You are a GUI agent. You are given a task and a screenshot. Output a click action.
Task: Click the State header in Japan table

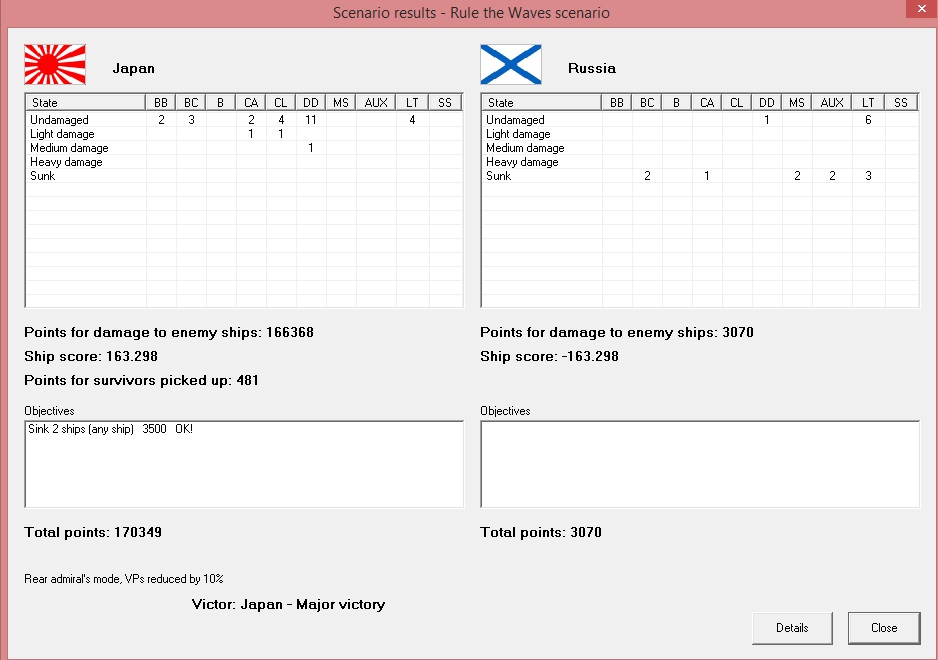86,102
